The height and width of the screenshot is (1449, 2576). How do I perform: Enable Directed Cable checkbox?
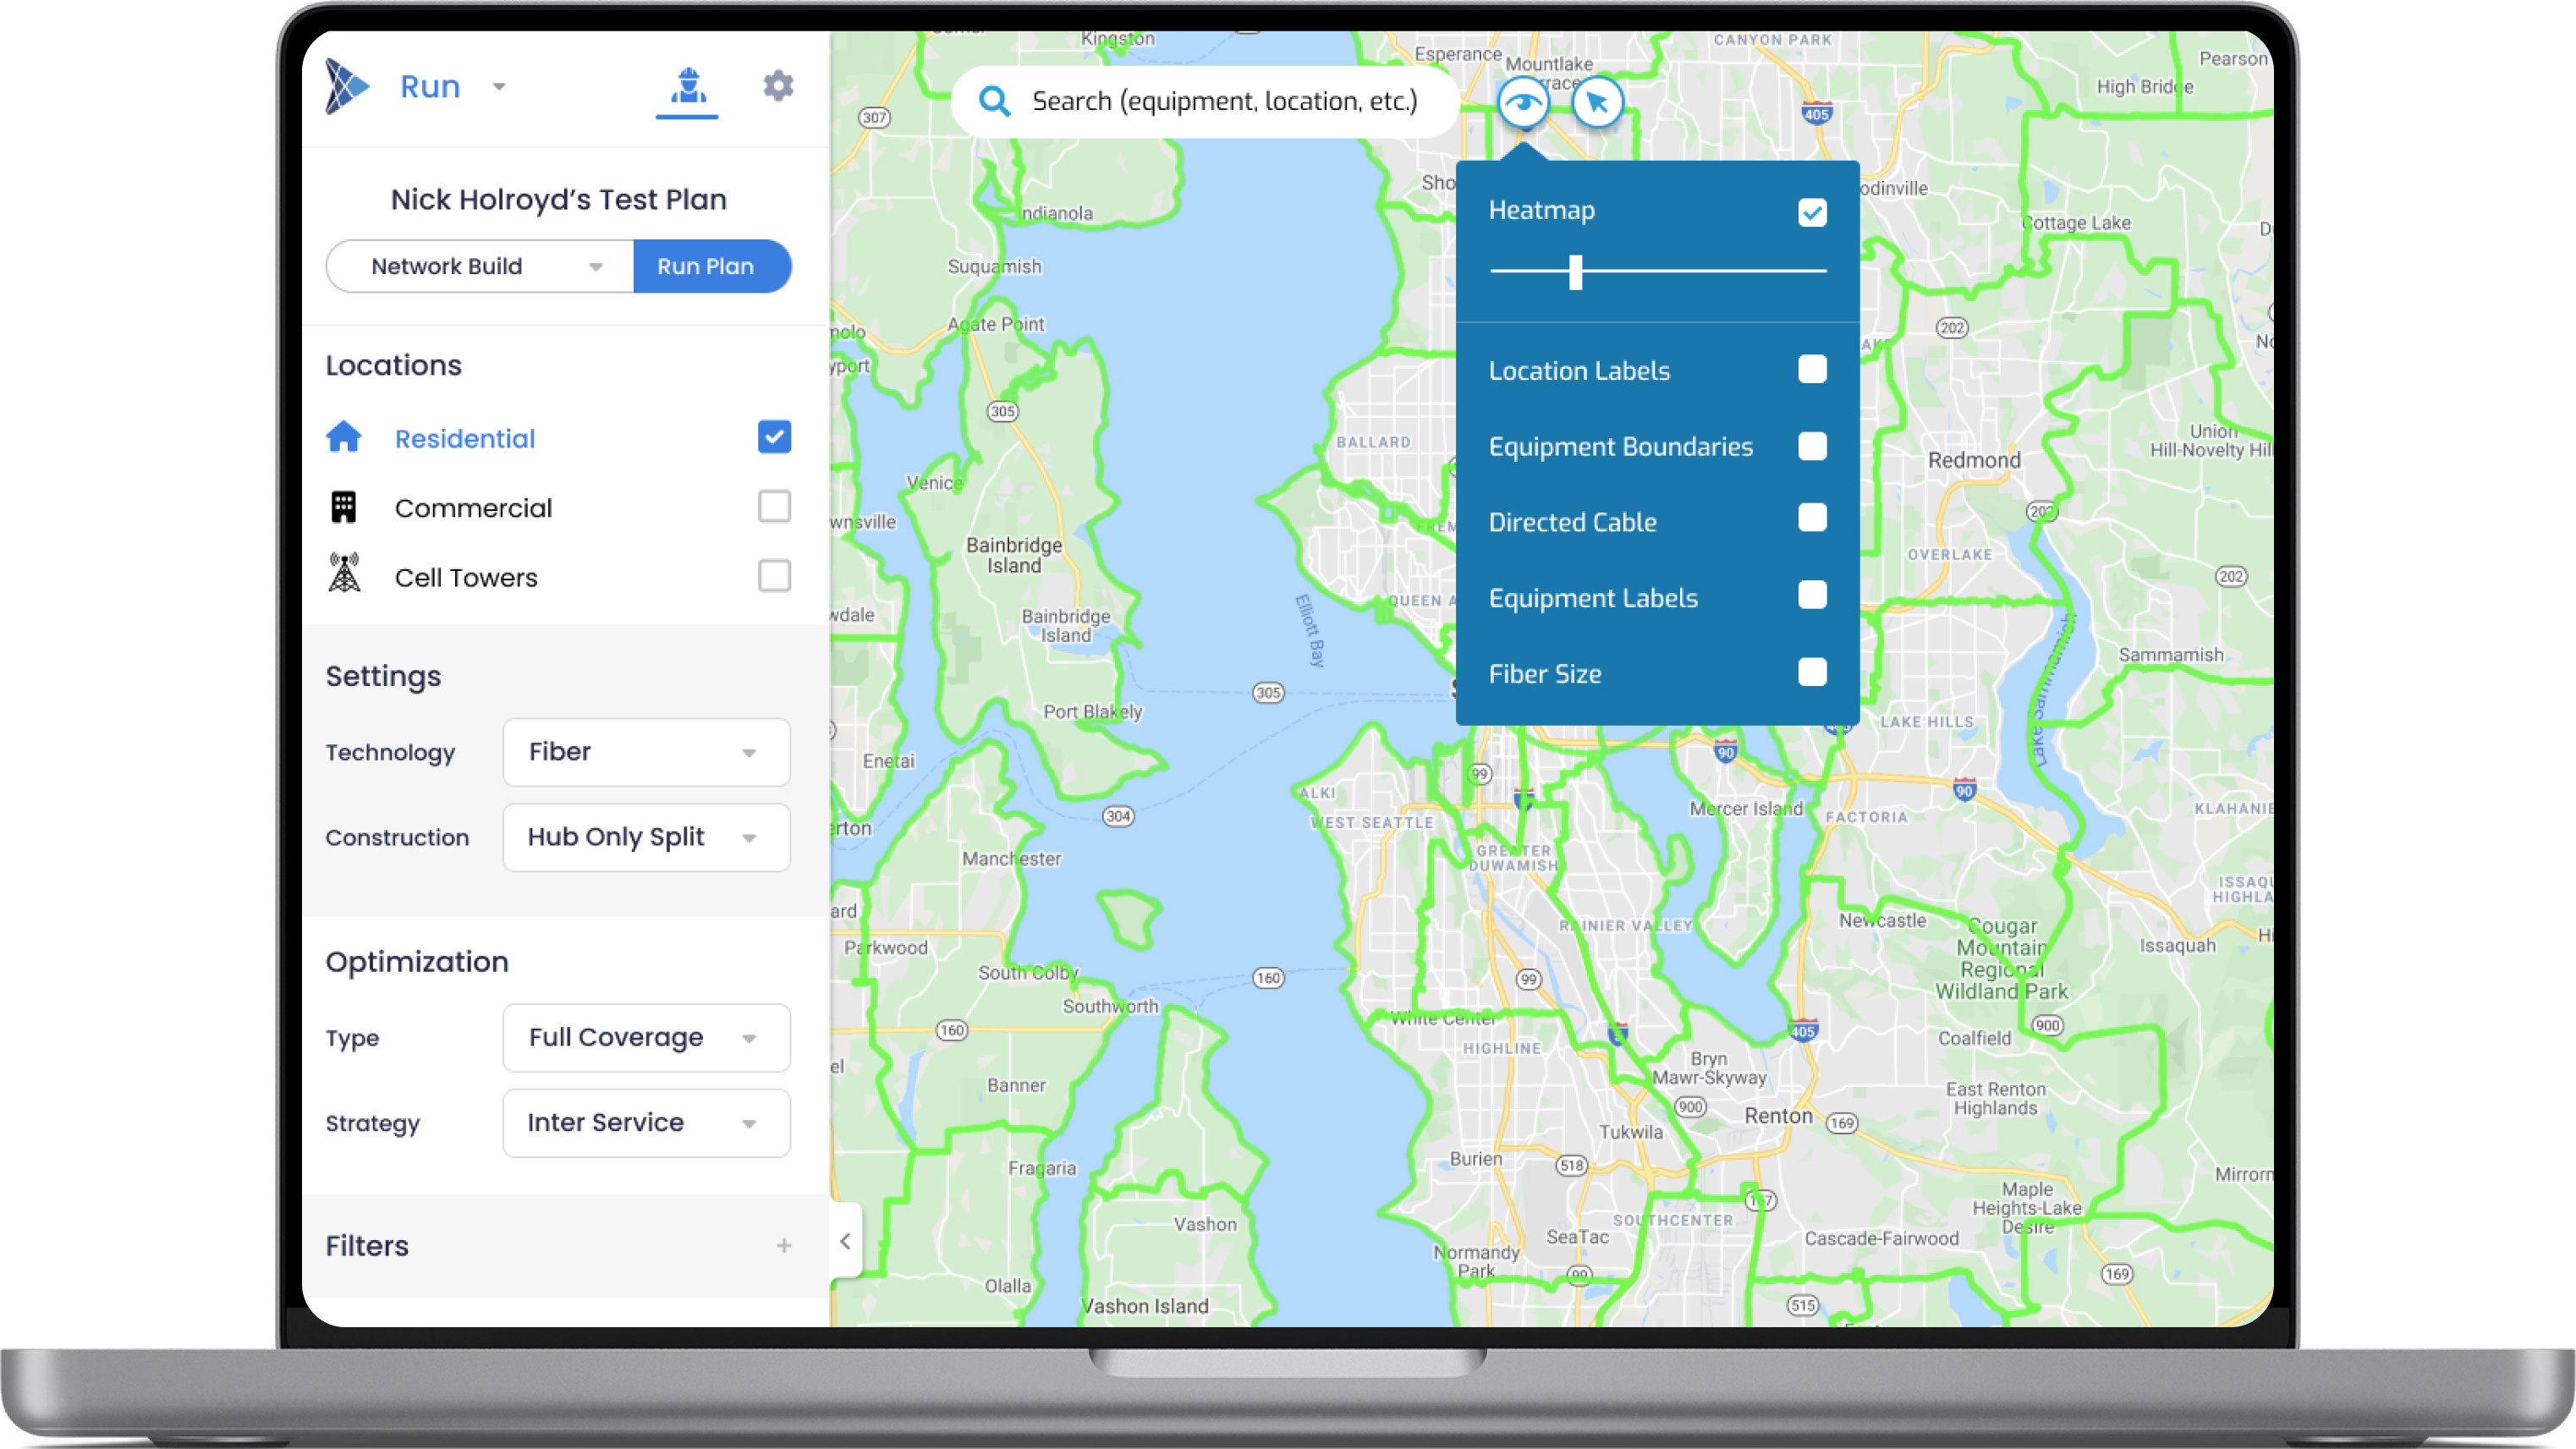pyautogui.click(x=1812, y=518)
